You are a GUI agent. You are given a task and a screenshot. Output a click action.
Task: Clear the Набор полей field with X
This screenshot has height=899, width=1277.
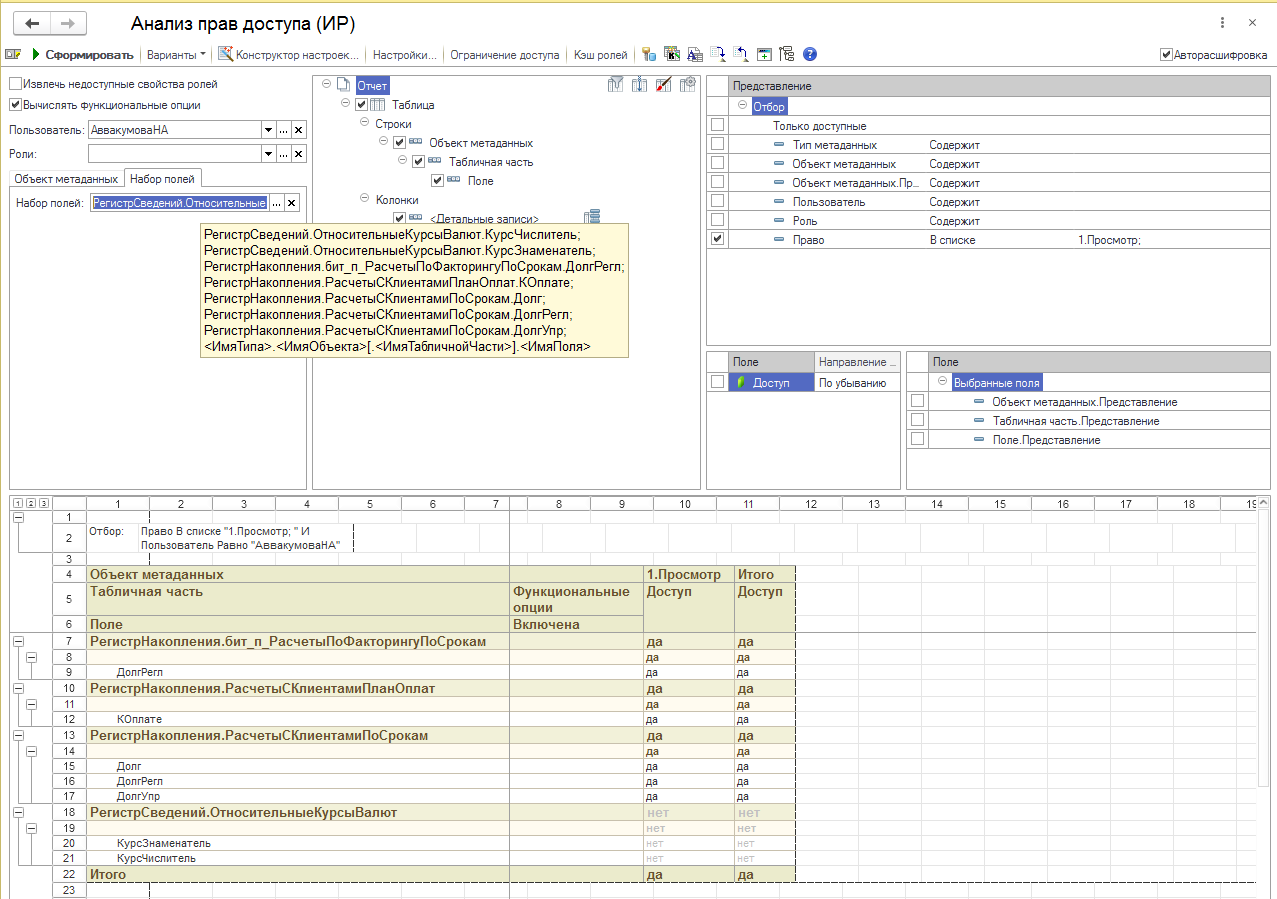coord(292,203)
